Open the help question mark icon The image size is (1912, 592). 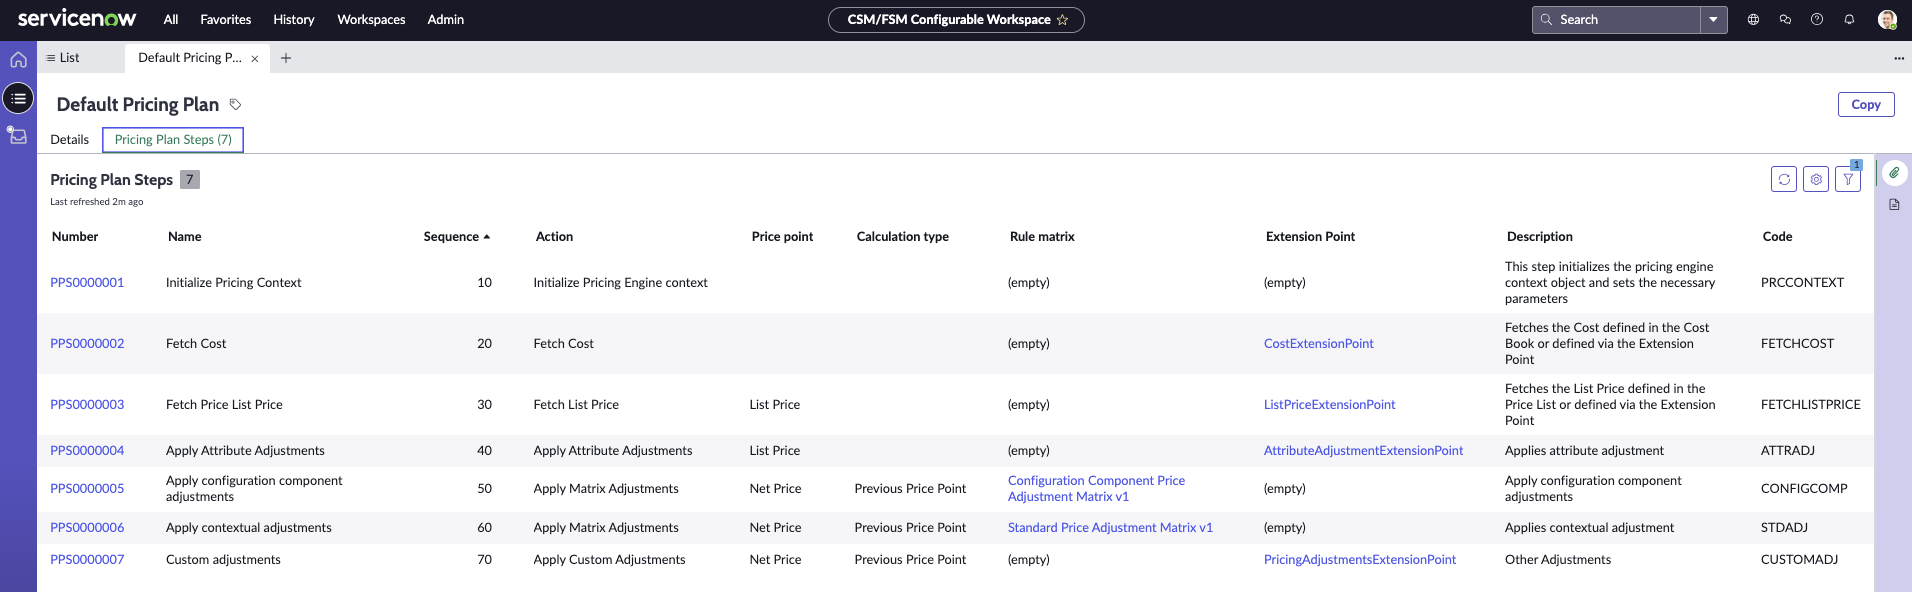pos(1817,19)
